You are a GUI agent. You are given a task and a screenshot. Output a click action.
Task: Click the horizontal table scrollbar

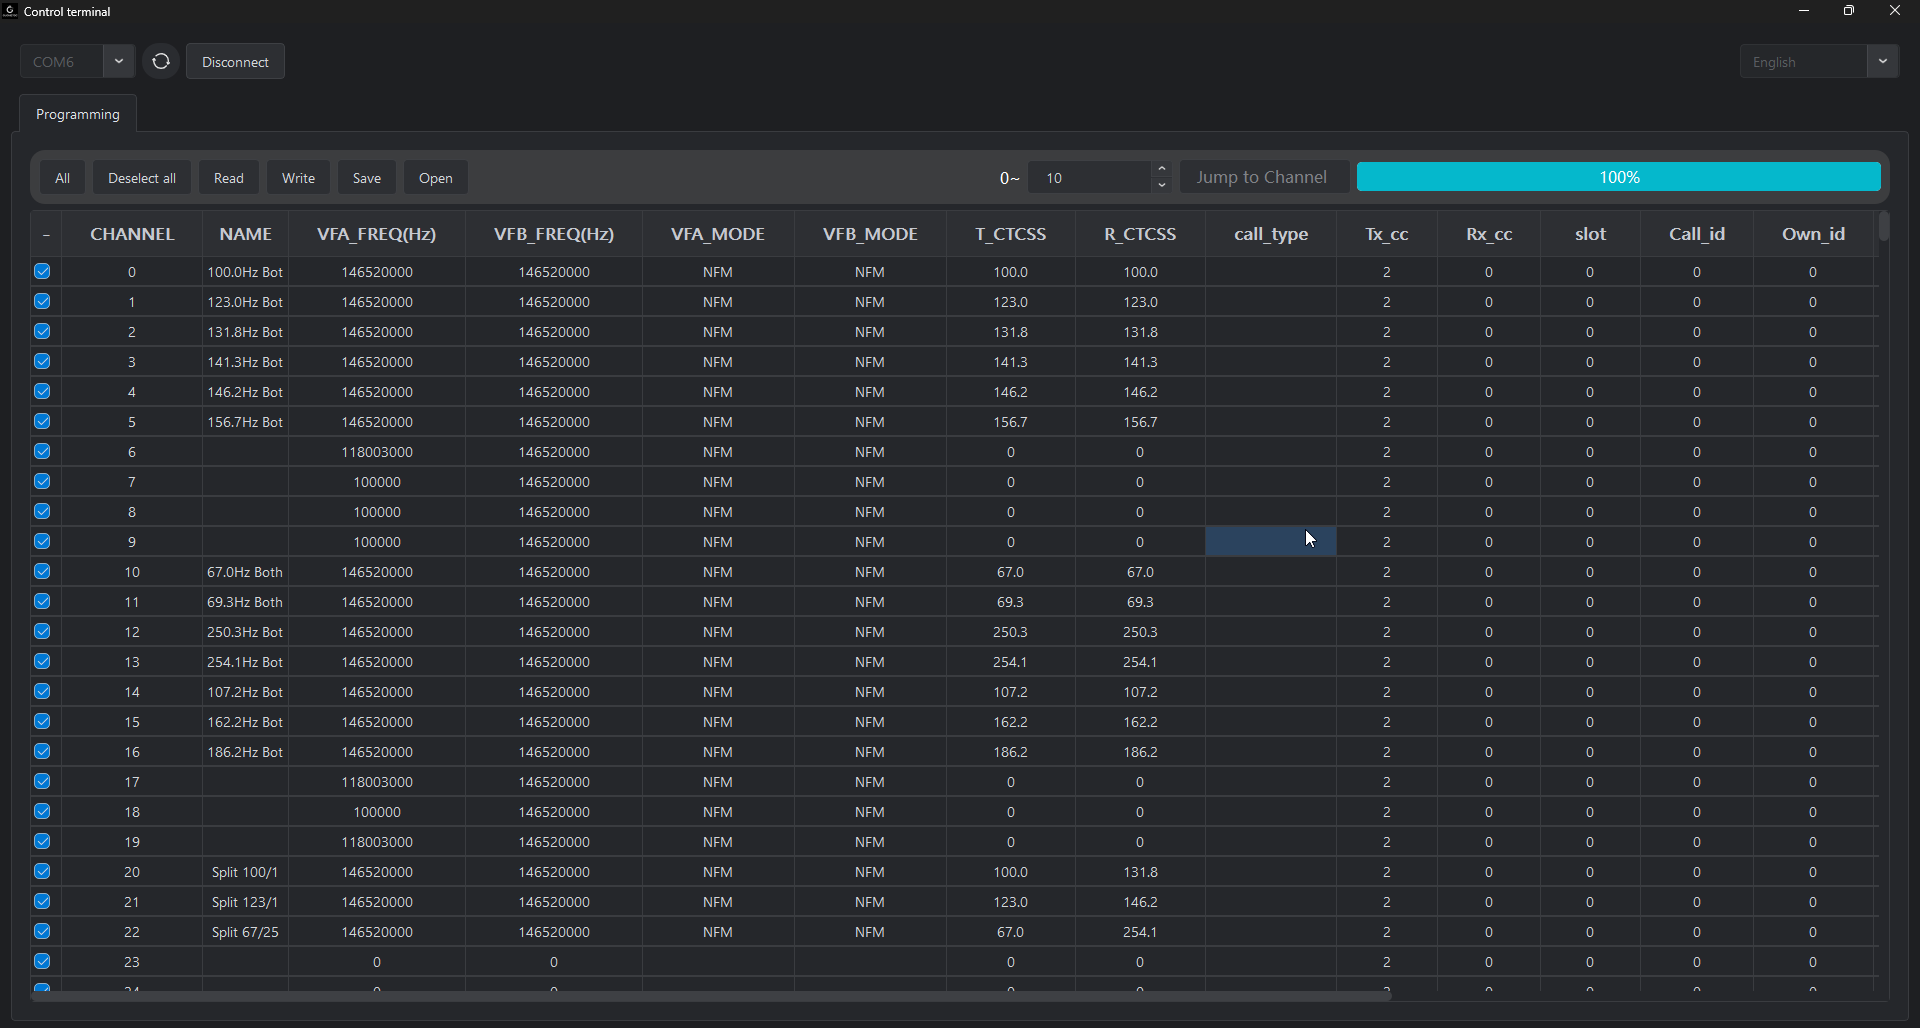coord(710,995)
